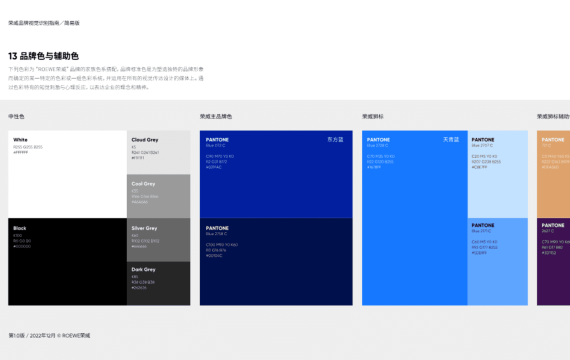Click the "中性色" section label
Image resolution: width=570 pixels, height=360 pixels.
pyautogui.click(x=16, y=116)
